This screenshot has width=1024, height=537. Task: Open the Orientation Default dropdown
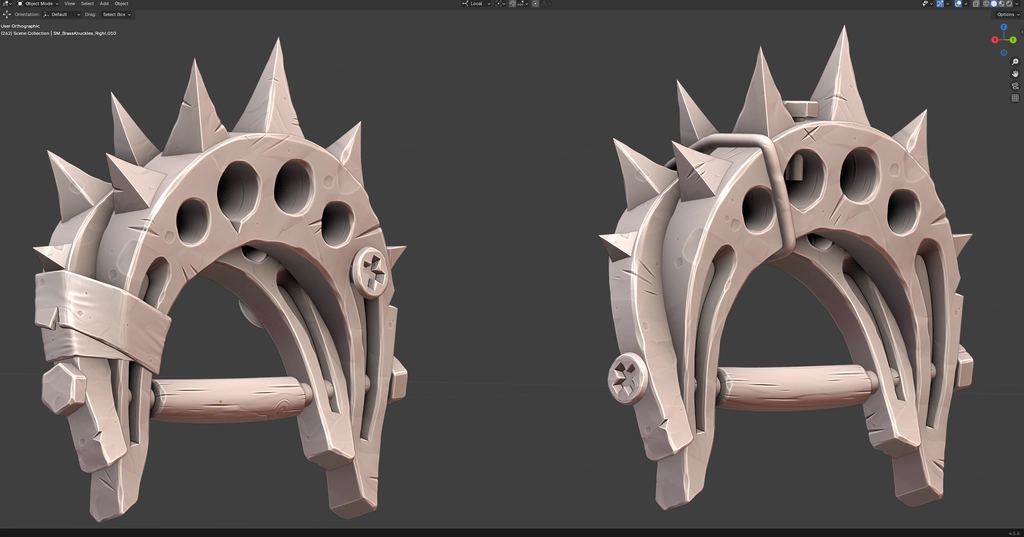tap(62, 14)
